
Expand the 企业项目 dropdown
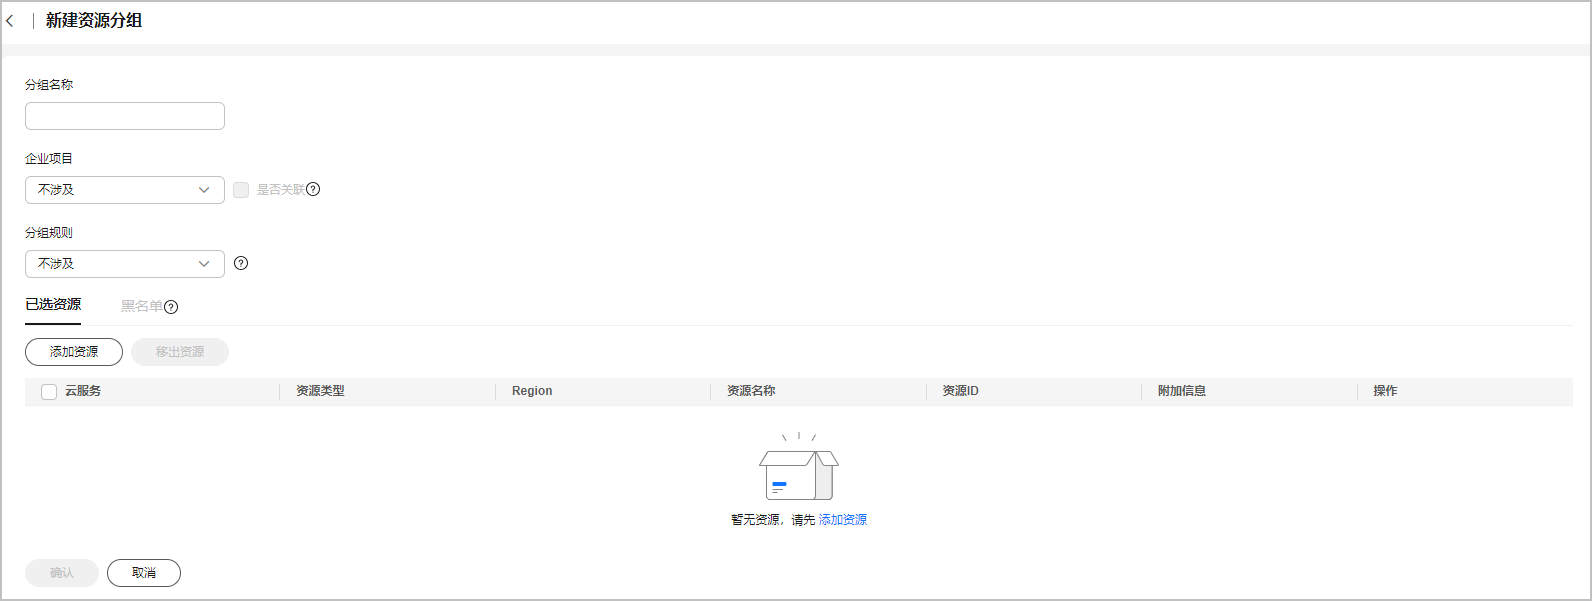(x=125, y=190)
